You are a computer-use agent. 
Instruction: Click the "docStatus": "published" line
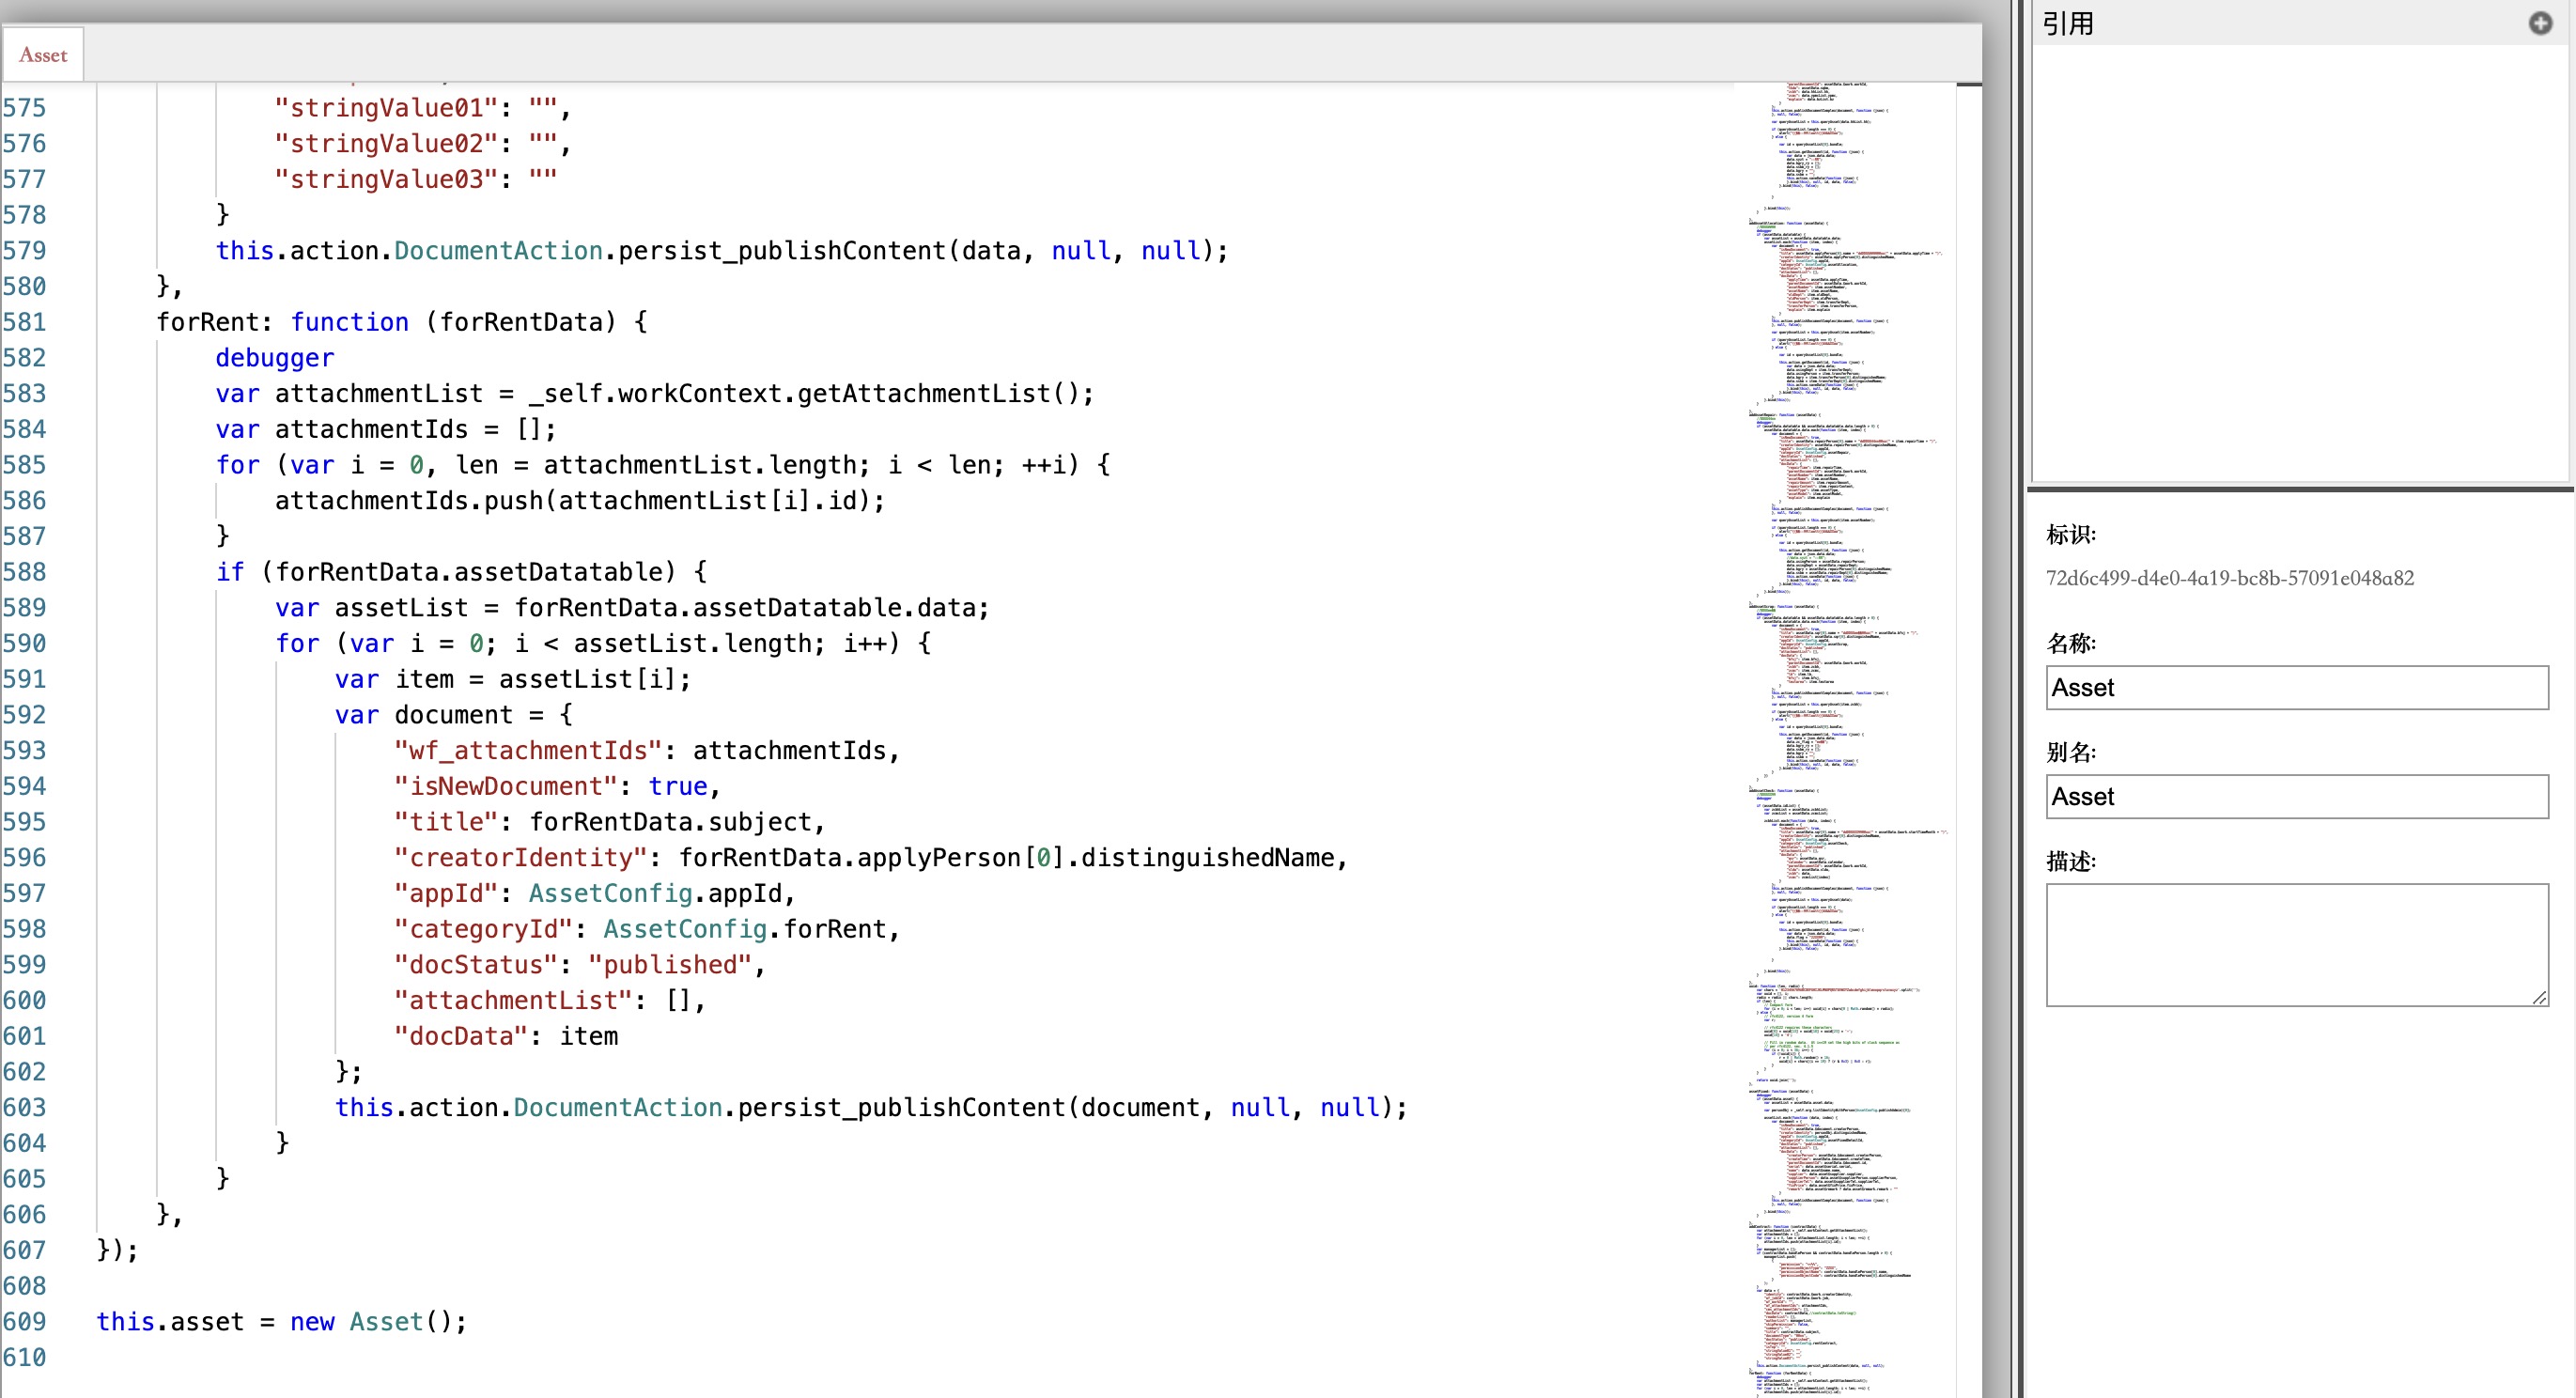click(578, 965)
